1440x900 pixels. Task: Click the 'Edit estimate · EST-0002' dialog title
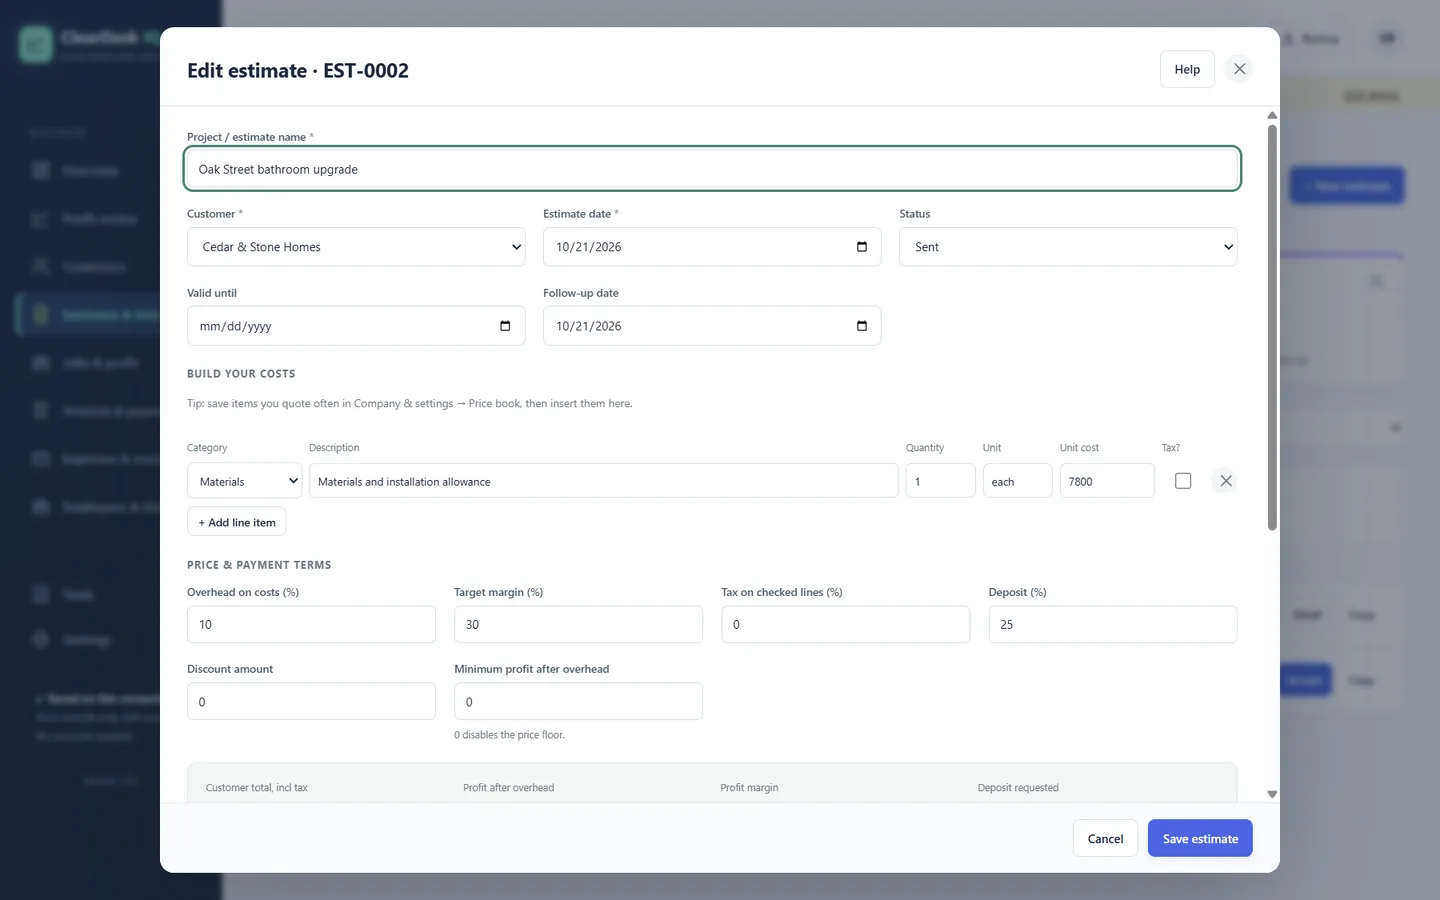(x=298, y=70)
